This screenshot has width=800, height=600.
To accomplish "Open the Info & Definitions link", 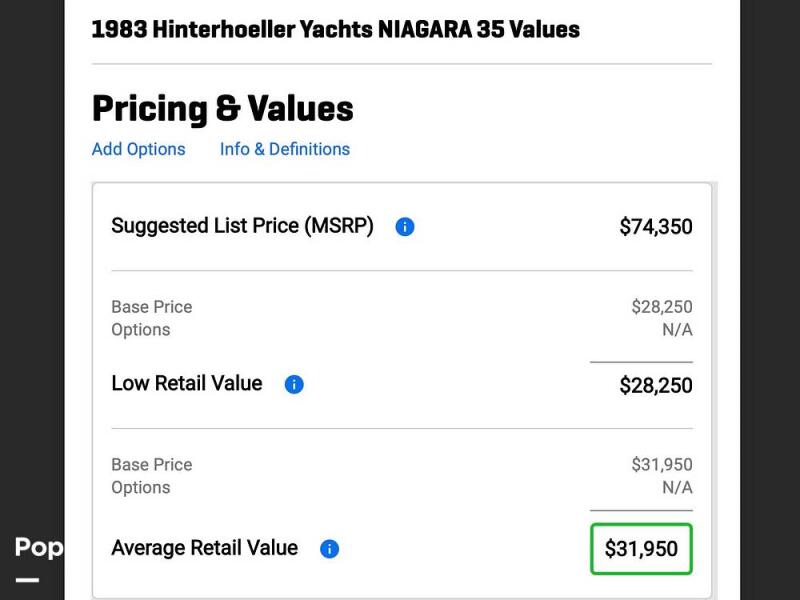I will click(x=285, y=149).
